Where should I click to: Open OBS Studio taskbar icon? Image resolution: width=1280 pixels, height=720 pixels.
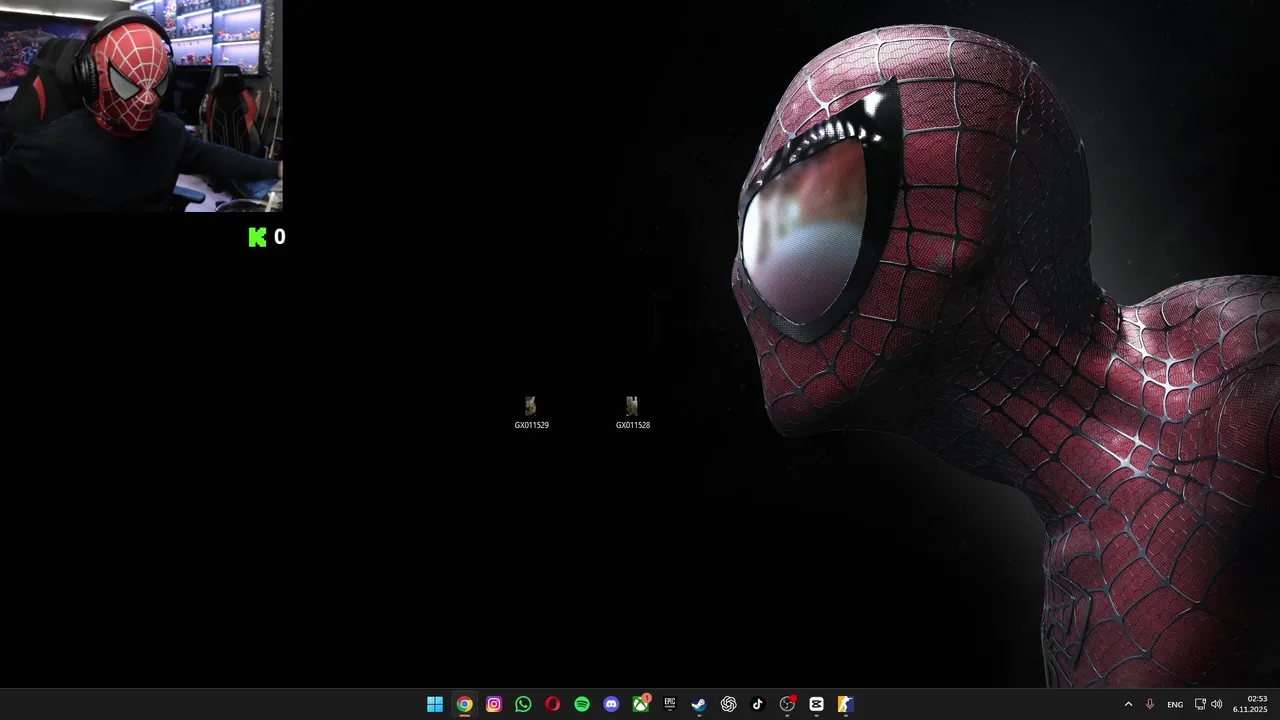coord(788,704)
